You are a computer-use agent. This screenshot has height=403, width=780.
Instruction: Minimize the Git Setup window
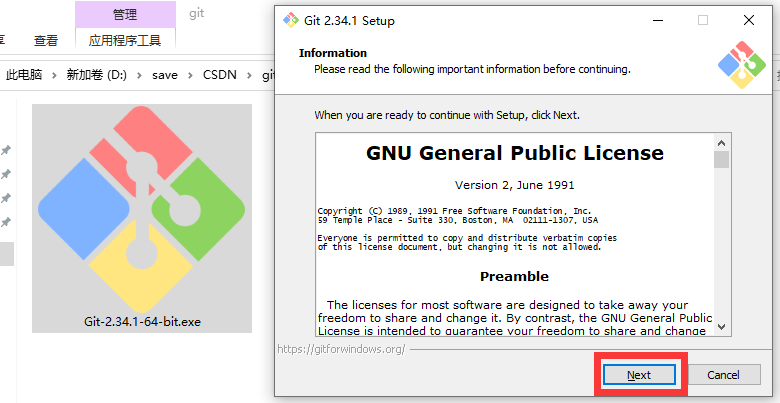(x=658, y=20)
